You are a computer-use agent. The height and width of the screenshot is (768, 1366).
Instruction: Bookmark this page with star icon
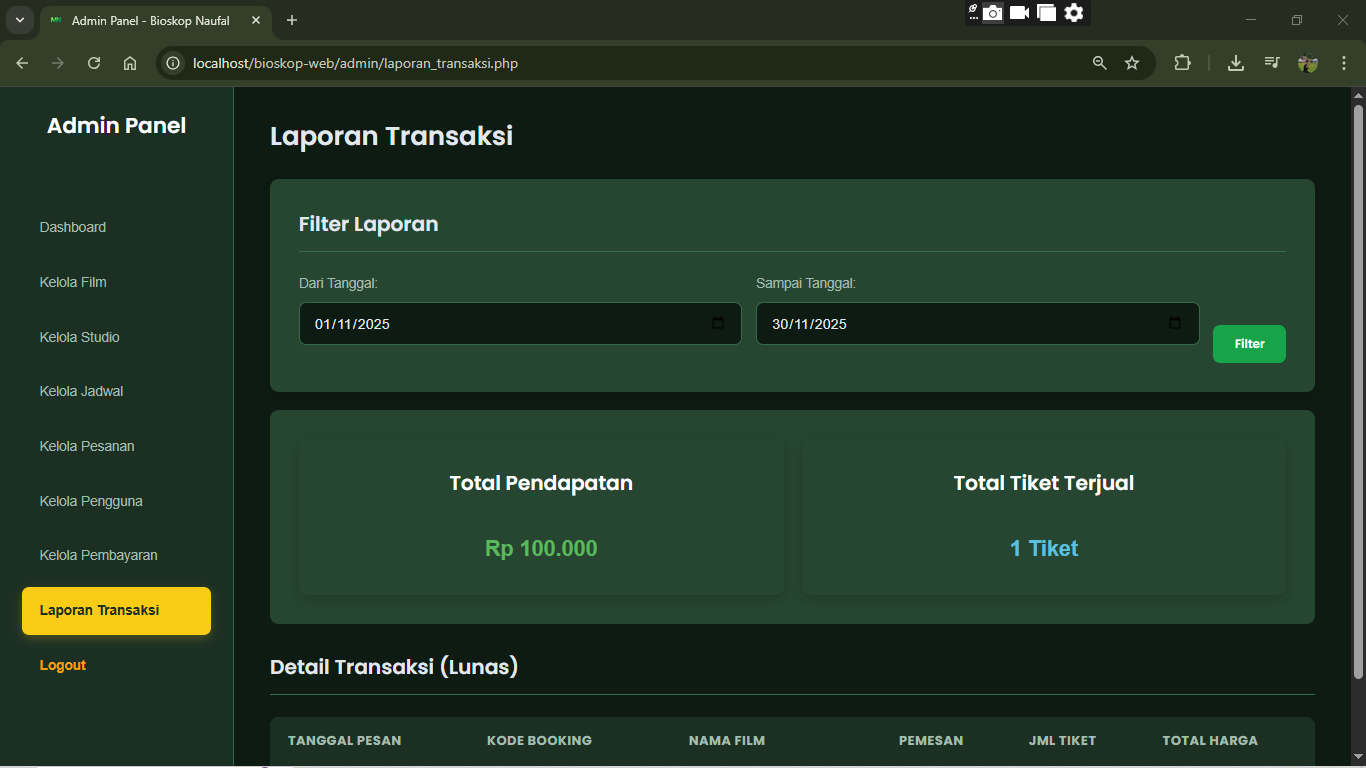click(x=1132, y=63)
